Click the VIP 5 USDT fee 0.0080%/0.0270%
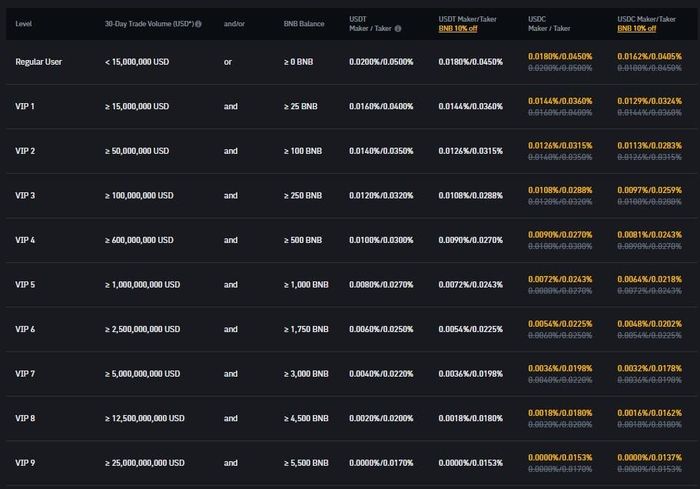The width and height of the screenshot is (700, 489). coord(381,284)
